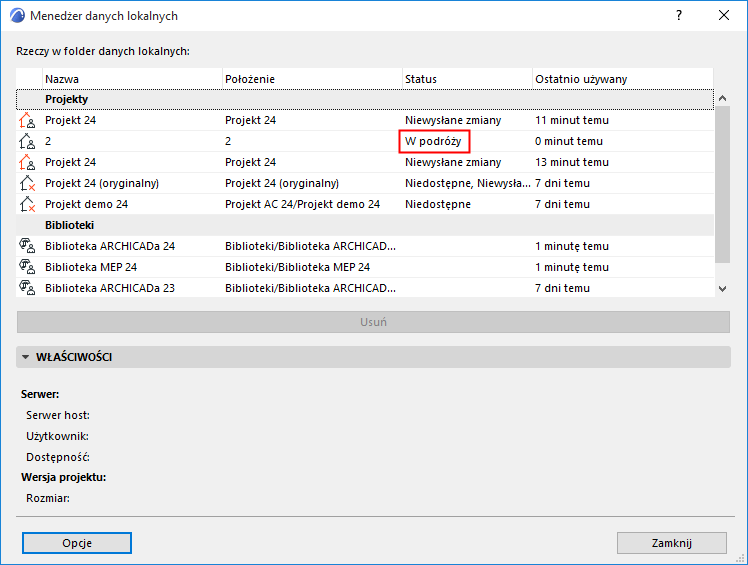Close the Menedżer danych lokalnych dialog

point(724,15)
